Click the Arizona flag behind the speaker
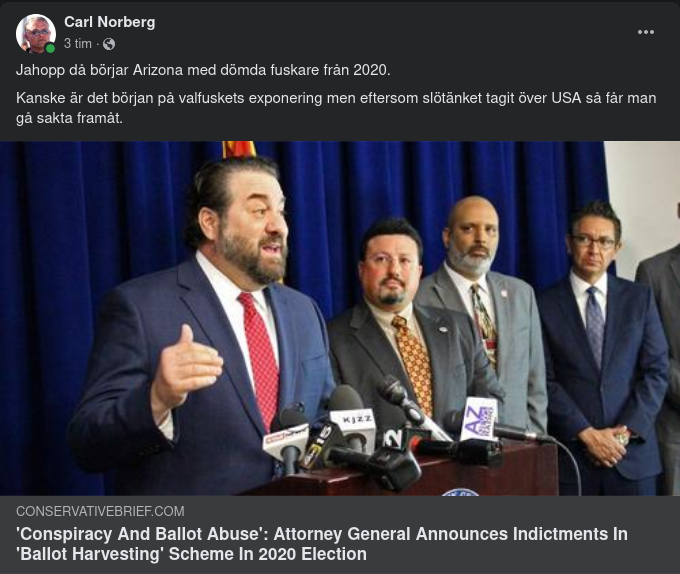The height and width of the screenshot is (574, 680). [239, 150]
